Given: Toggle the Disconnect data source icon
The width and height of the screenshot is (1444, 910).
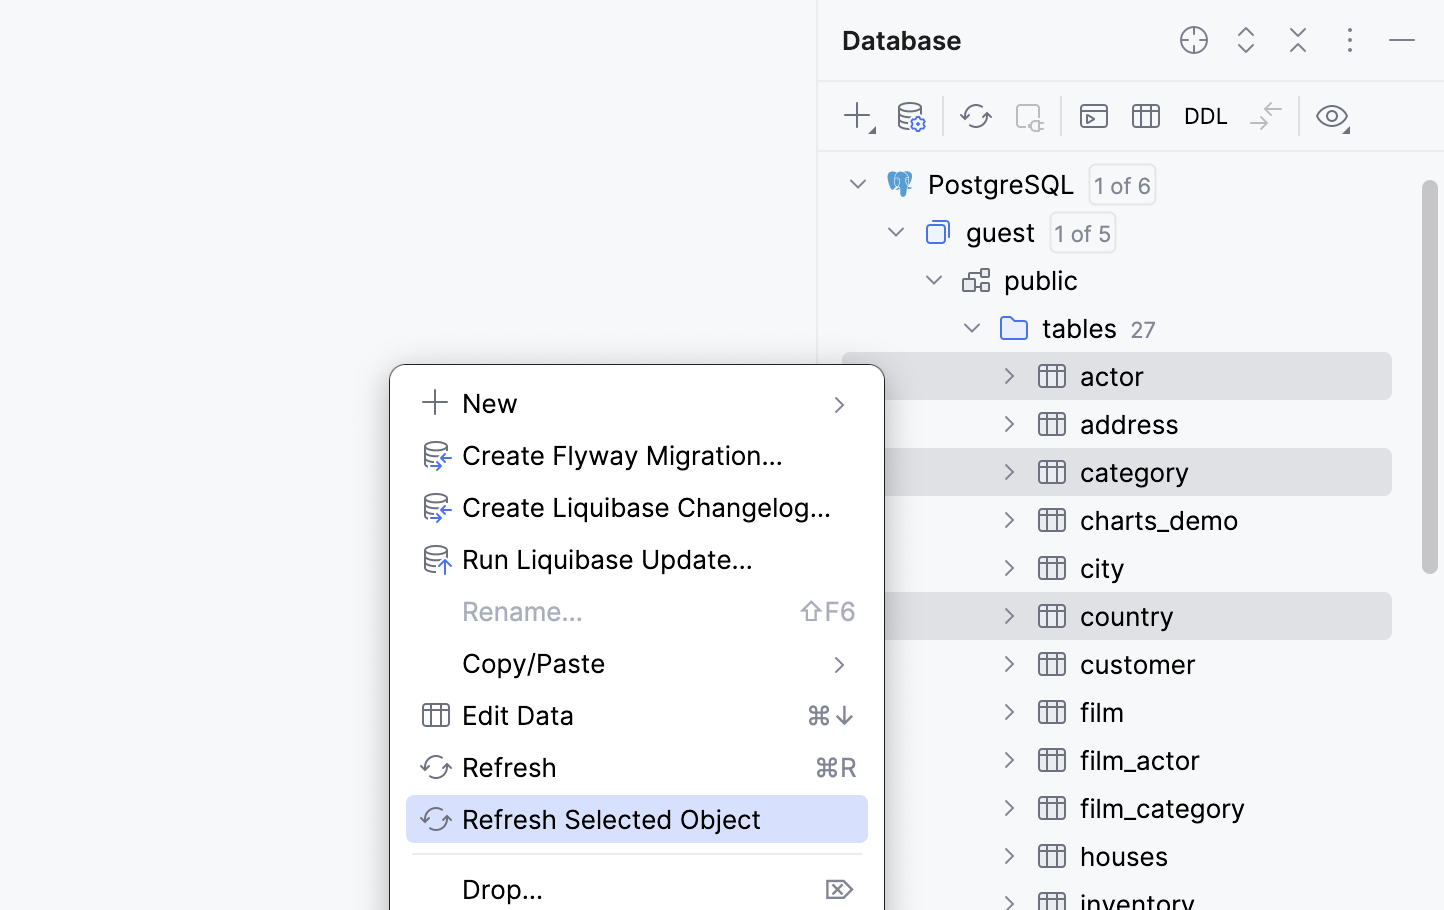Looking at the screenshot, I should tap(1029, 116).
